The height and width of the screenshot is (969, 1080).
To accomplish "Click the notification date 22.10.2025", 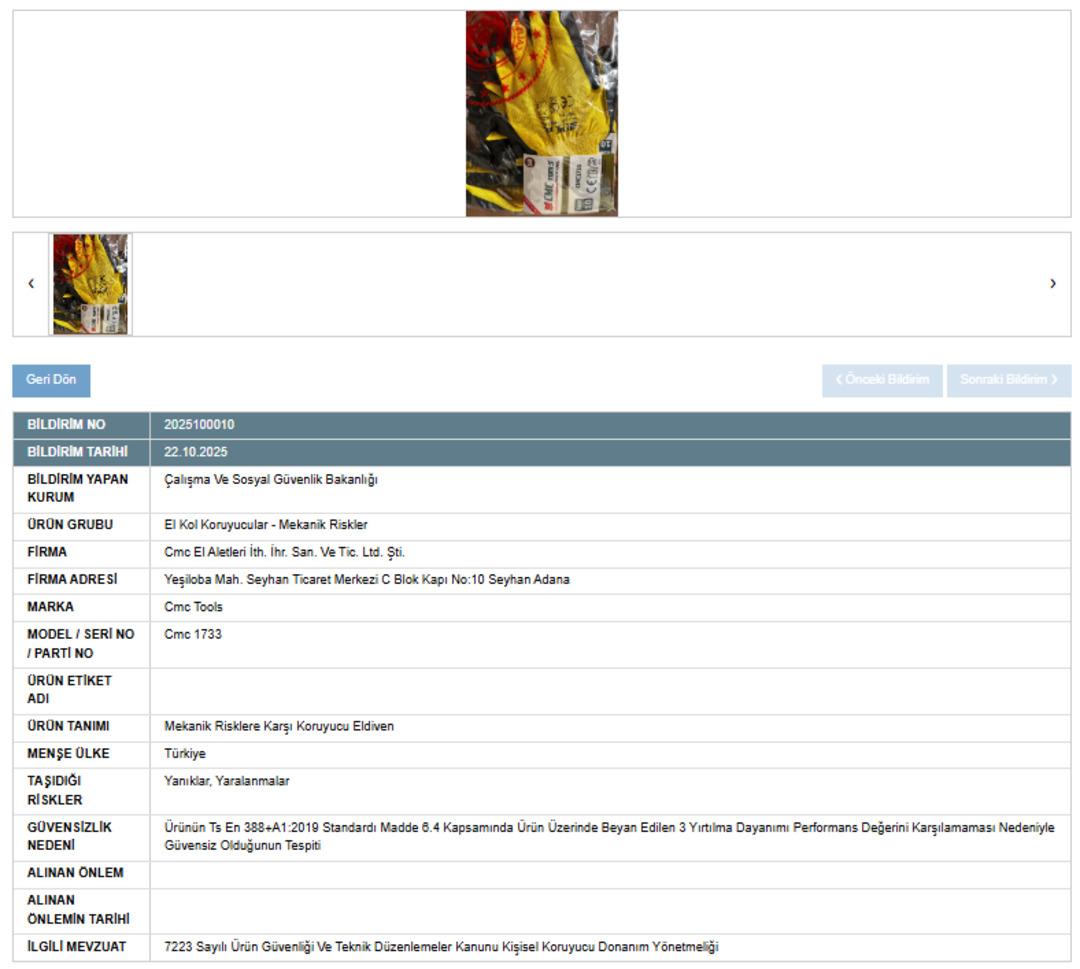I will point(195,452).
